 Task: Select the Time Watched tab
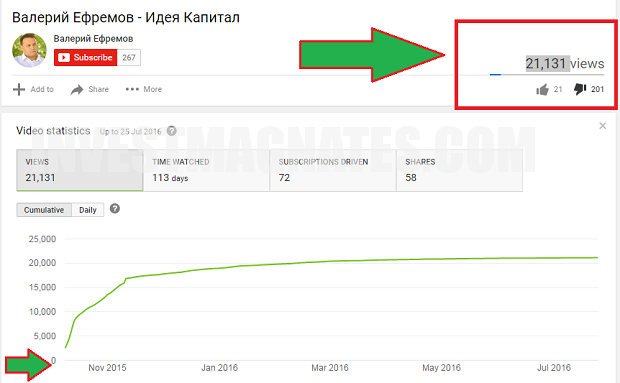coord(206,170)
